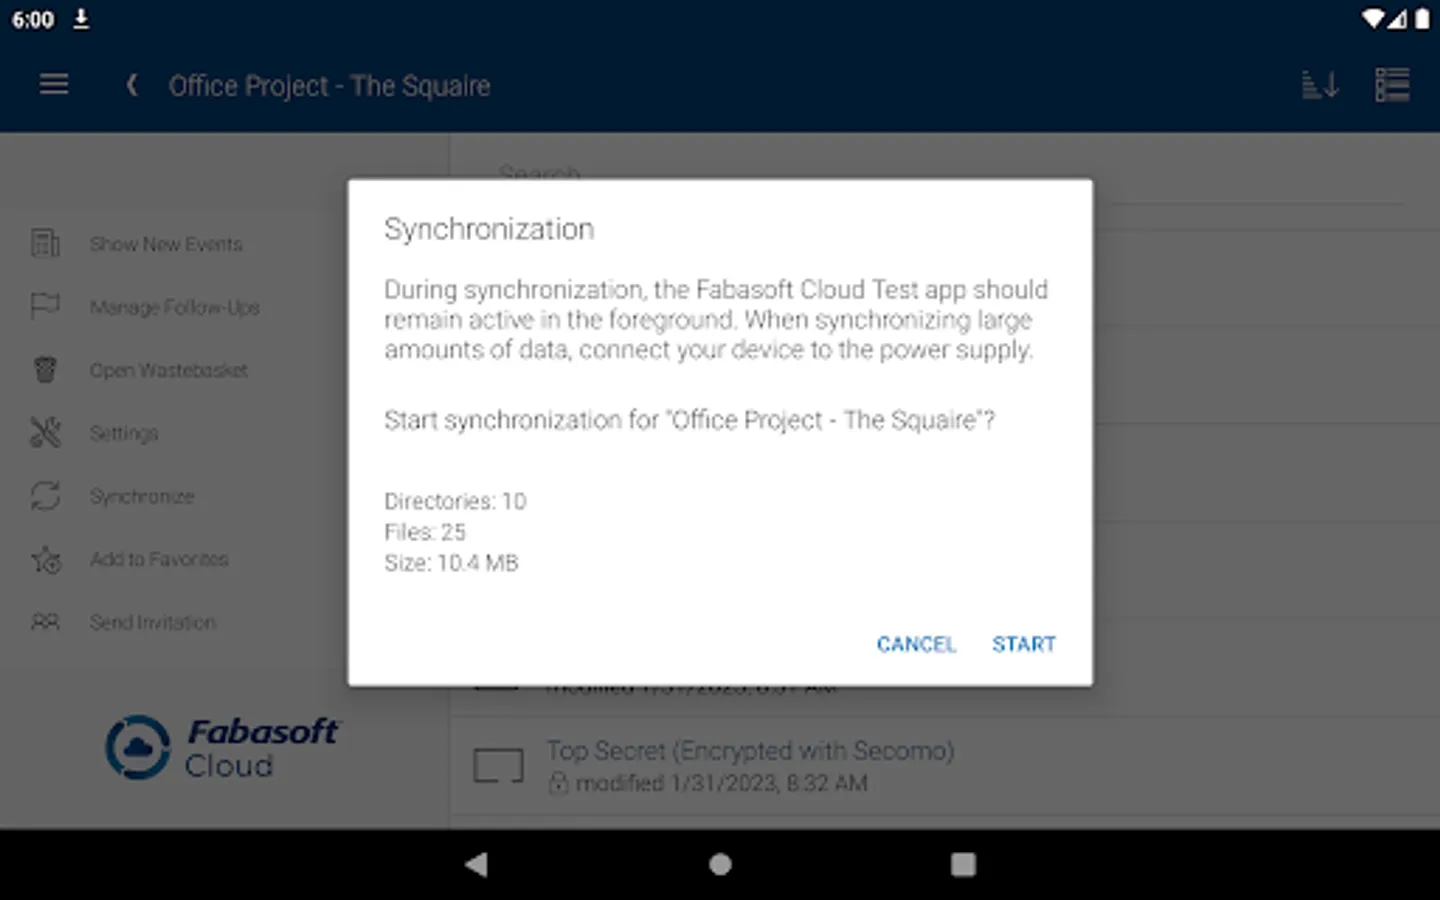
Task: Click the Fabasoft Cloud logo
Action: click(222, 747)
